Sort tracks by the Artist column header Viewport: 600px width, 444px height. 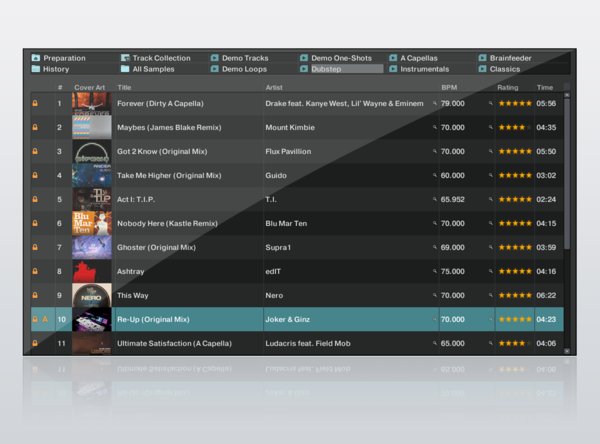pyautogui.click(x=274, y=87)
